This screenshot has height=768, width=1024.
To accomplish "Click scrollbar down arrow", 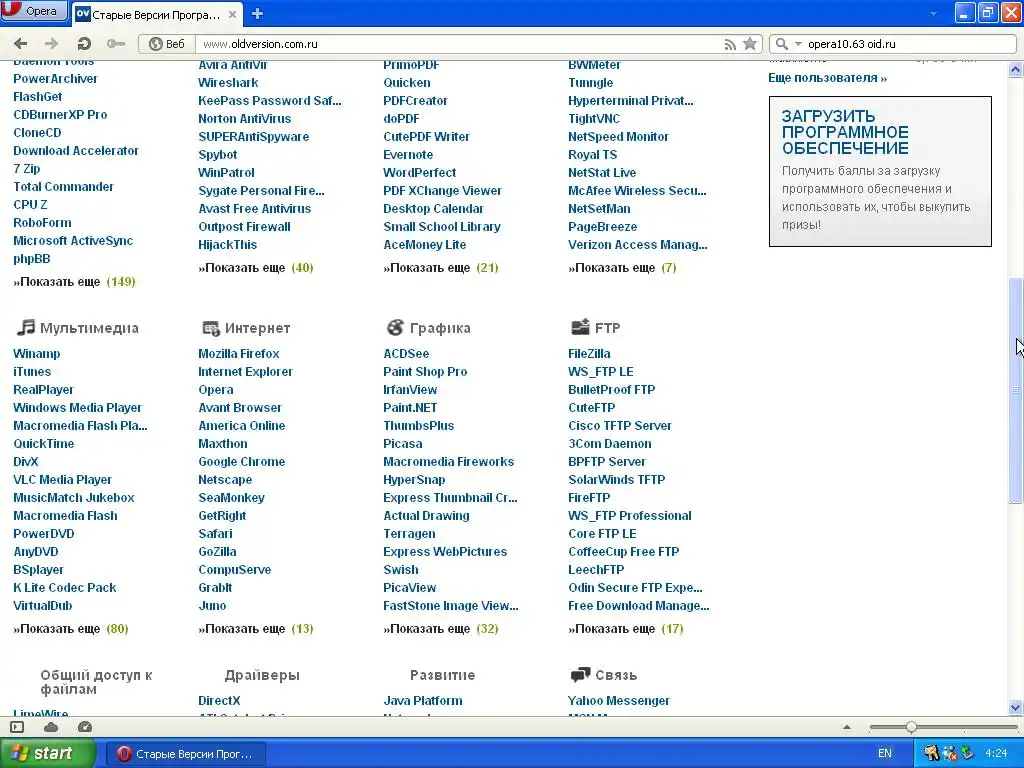I will pyautogui.click(x=1016, y=707).
